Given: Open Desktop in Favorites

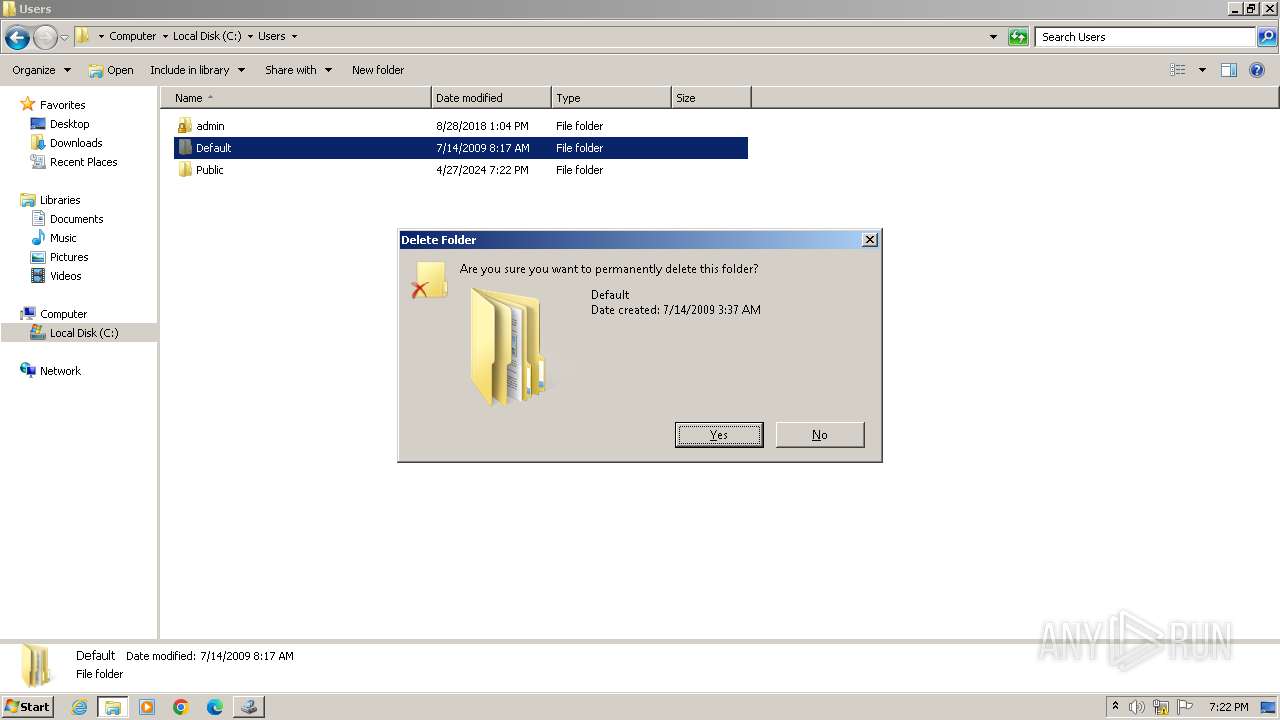Looking at the screenshot, I should tap(69, 124).
